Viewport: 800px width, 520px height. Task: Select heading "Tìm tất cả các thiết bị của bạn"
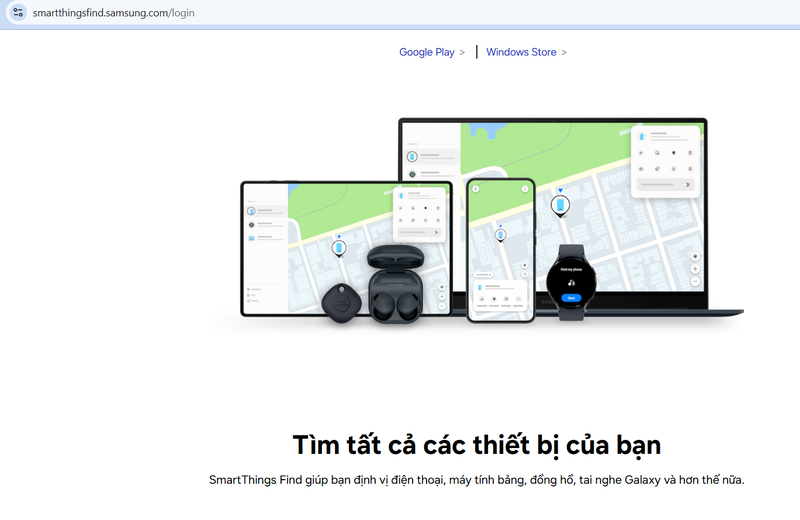[477, 445]
